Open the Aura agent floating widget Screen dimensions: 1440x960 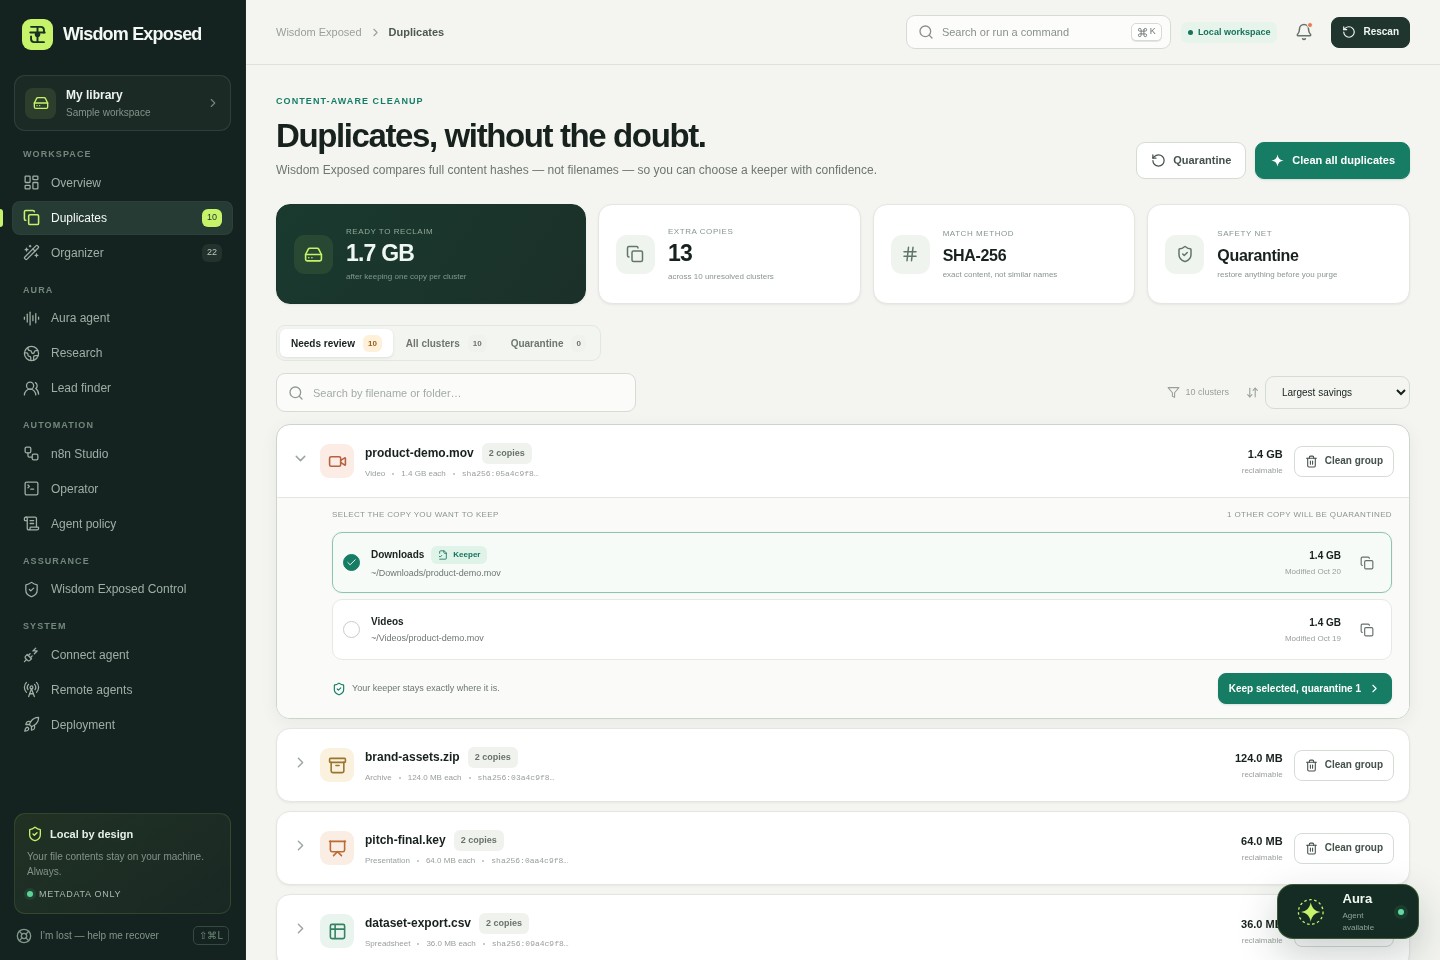(x=1348, y=911)
